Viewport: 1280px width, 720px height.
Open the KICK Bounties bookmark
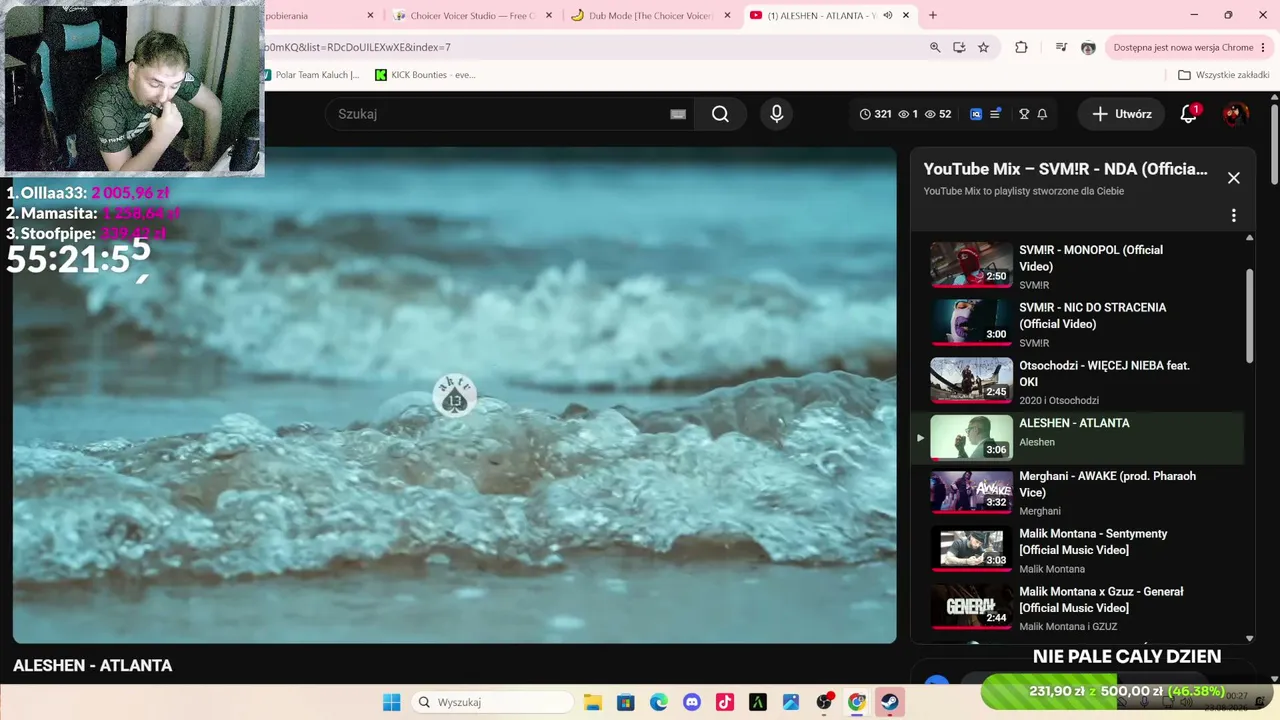click(x=425, y=75)
